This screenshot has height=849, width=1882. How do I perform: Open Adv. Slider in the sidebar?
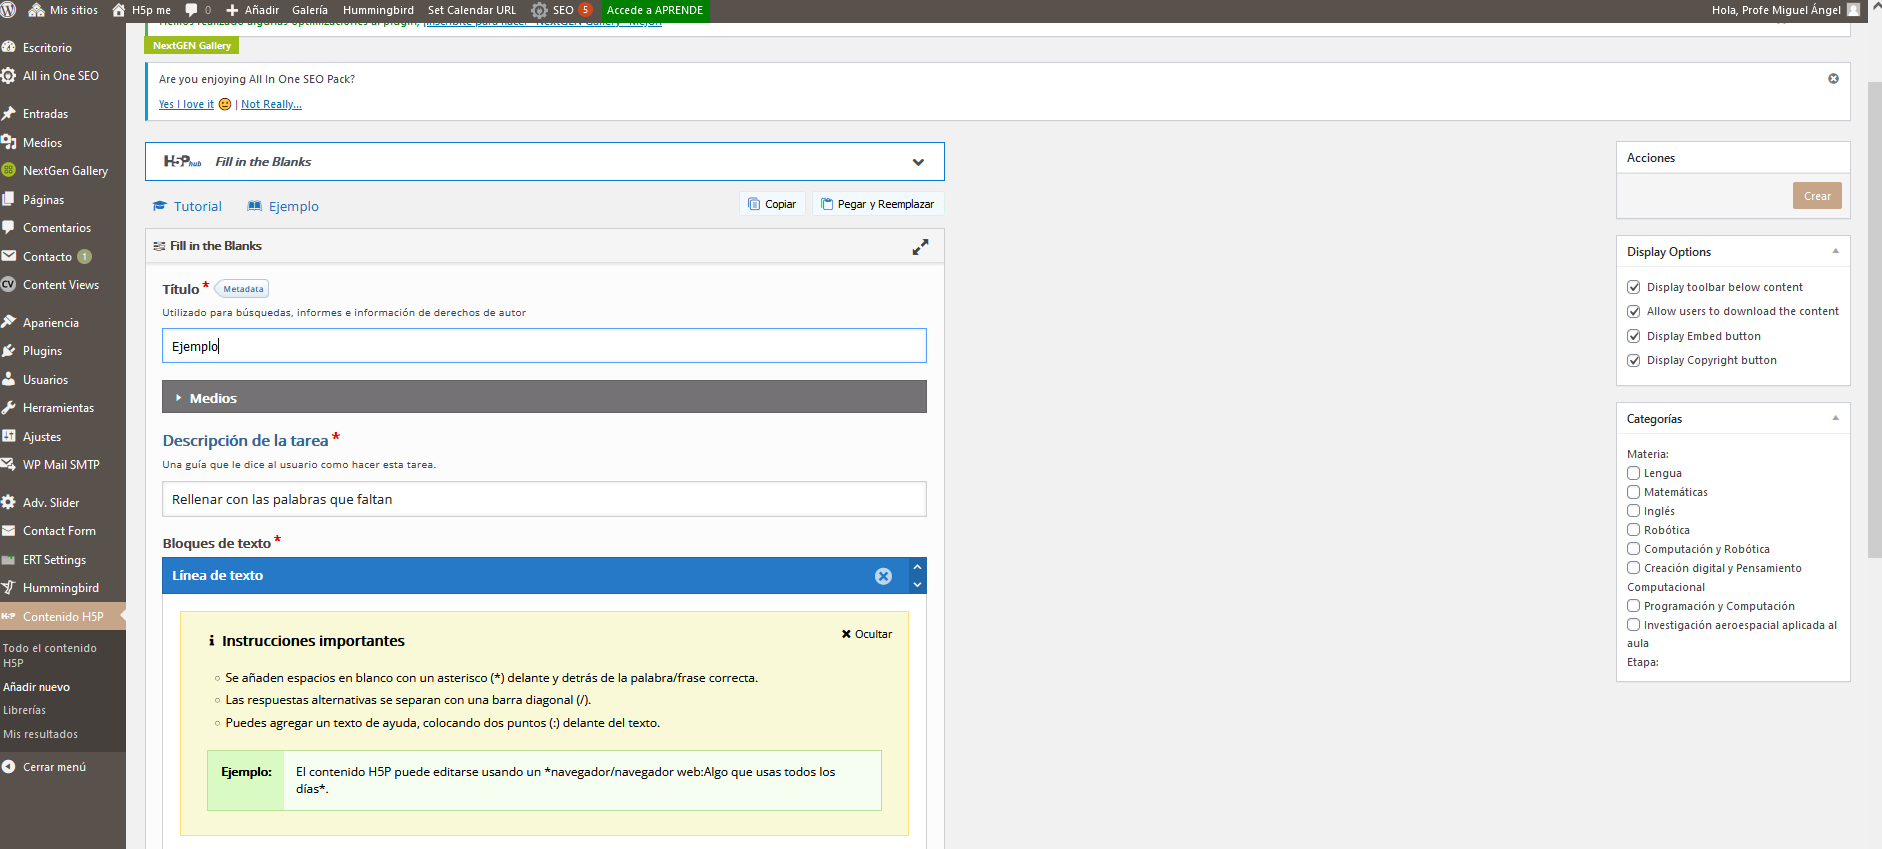click(51, 503)
